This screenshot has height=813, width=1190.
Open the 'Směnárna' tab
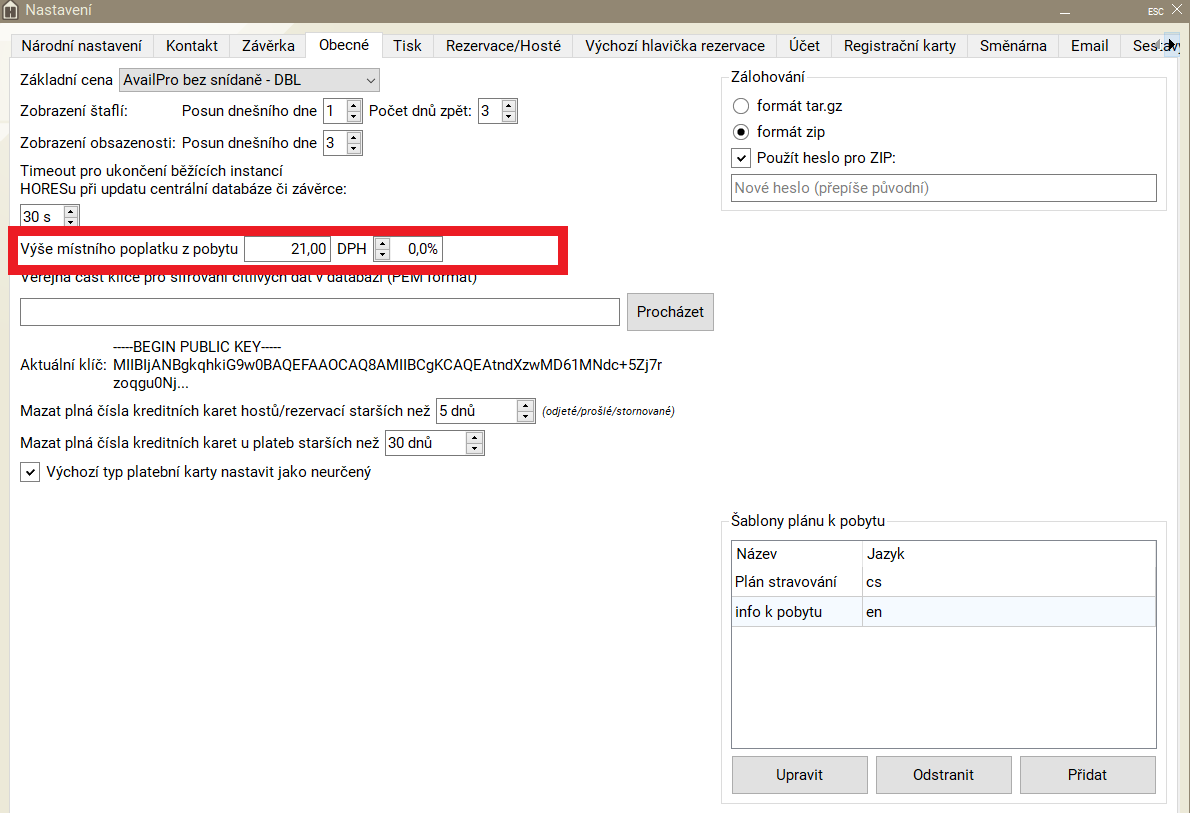tap(1013, 46)
